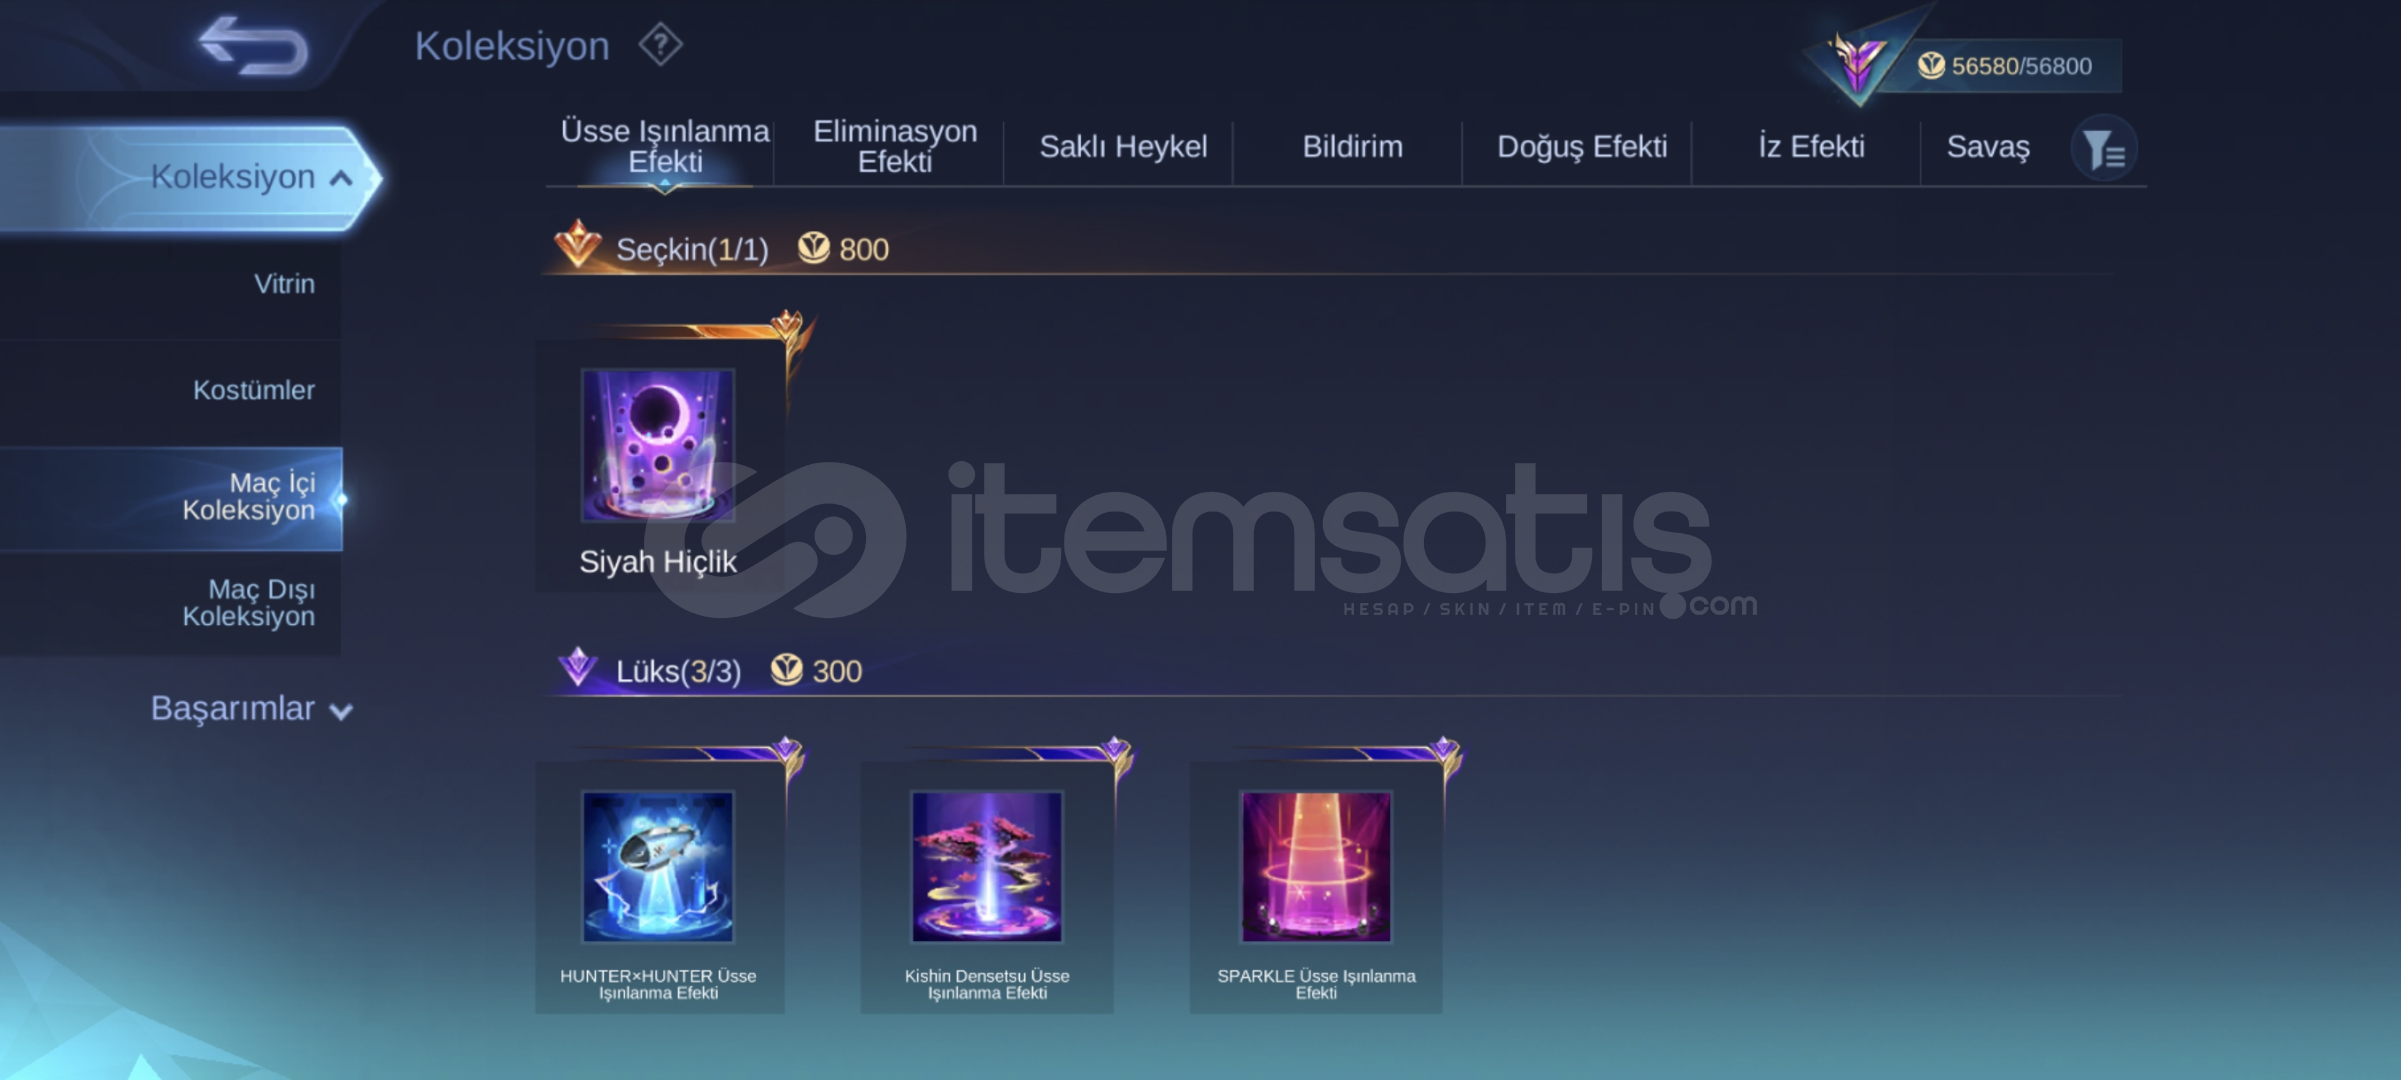Click the Seçkin orange gem badge
The width and height of the screenshot is (2401, 1080).
578,244
